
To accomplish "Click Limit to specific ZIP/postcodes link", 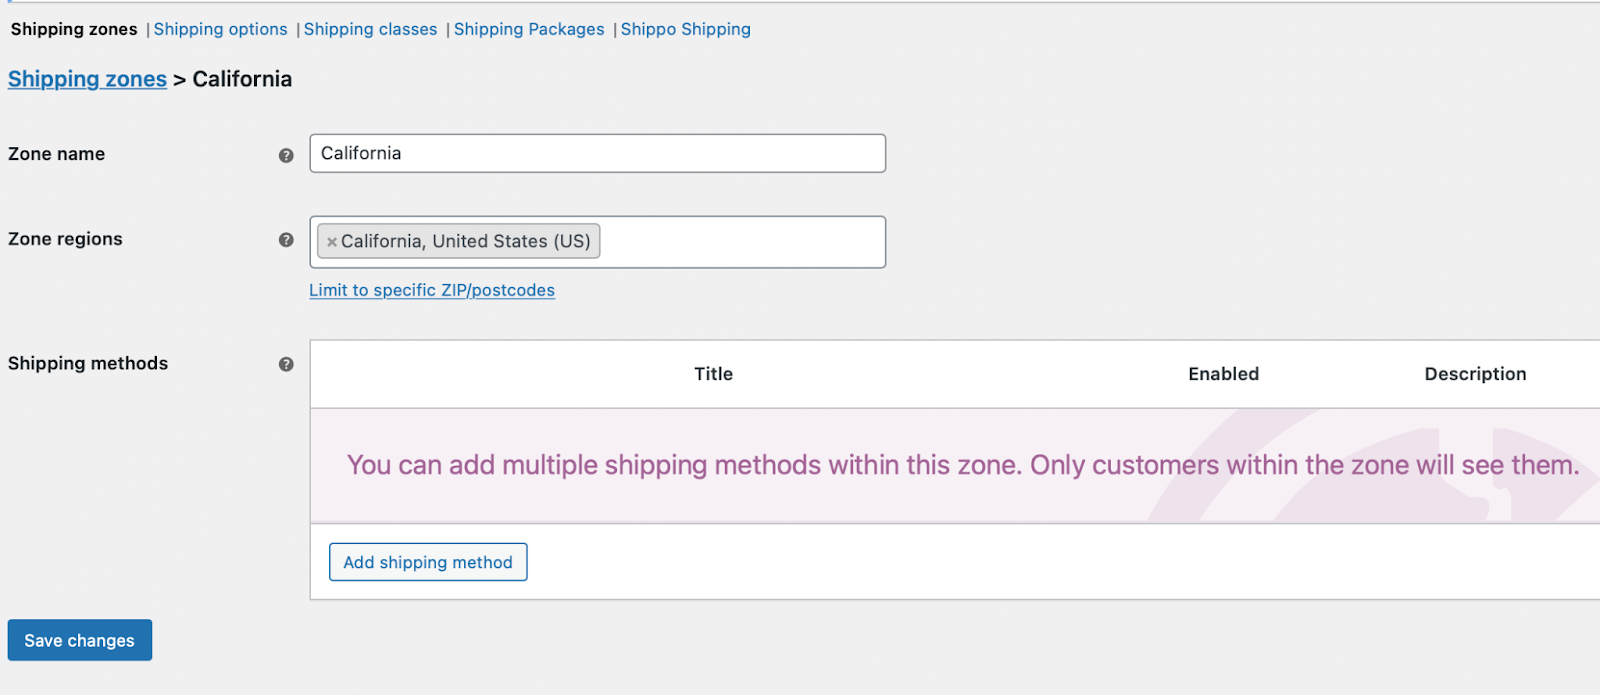I will [432, 290].
